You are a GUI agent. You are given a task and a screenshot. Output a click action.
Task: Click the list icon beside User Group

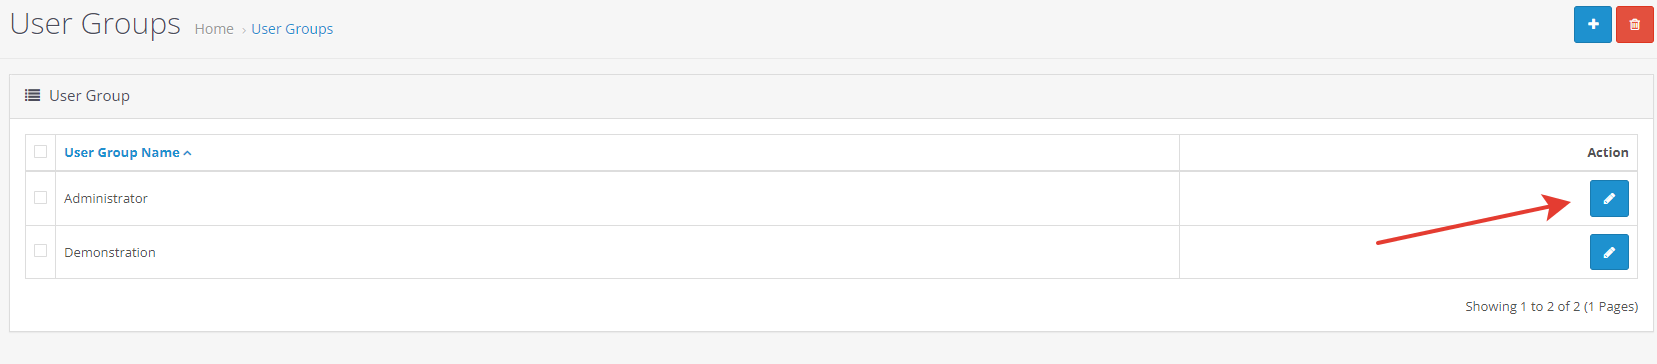32,95
